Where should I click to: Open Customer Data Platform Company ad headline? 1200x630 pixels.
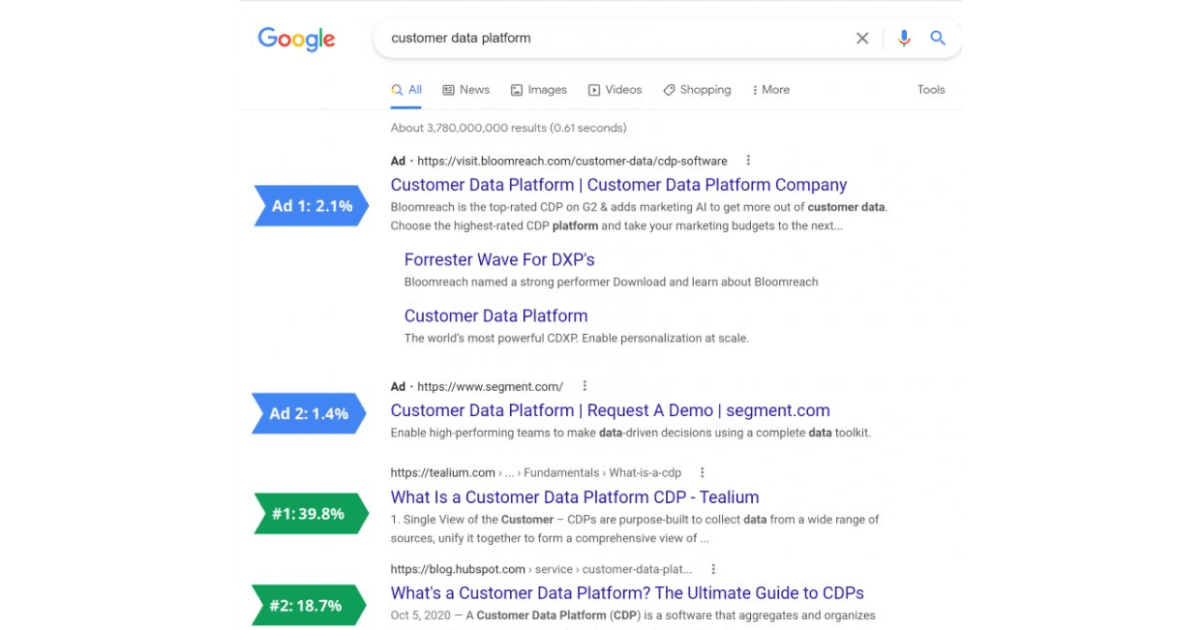618,185
